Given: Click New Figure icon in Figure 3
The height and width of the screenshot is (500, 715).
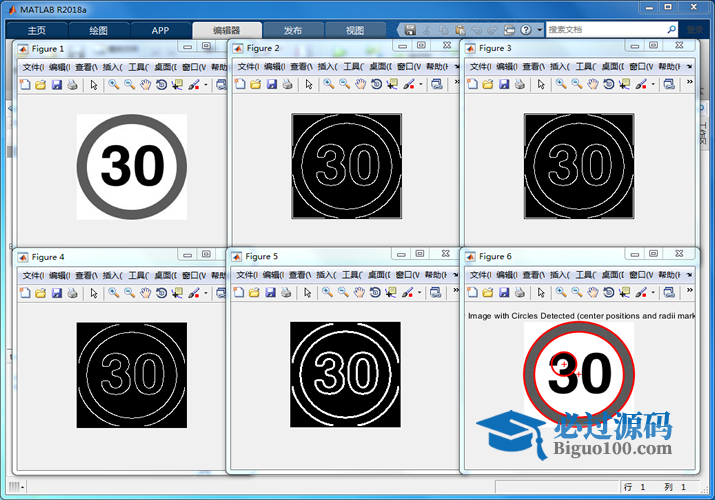Looking at the screenshot, I should click(x=473, y=85).
